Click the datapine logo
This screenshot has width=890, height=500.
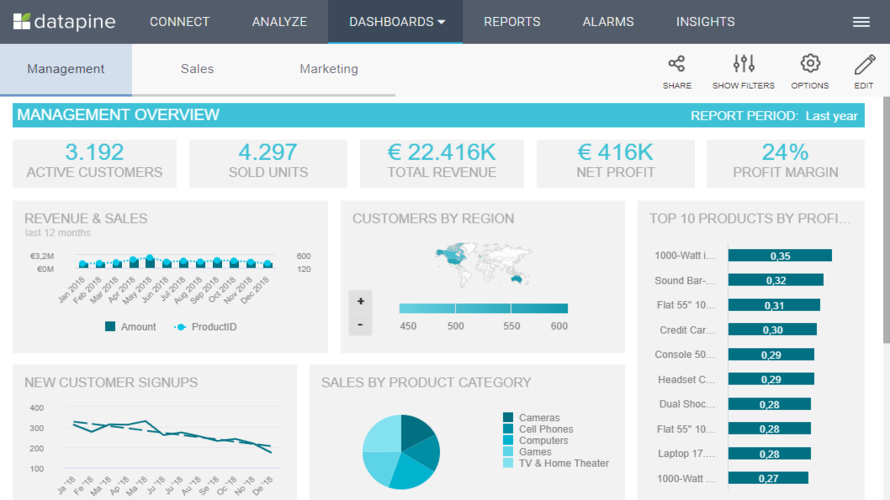pyautogui.click(x=64, y=22)
